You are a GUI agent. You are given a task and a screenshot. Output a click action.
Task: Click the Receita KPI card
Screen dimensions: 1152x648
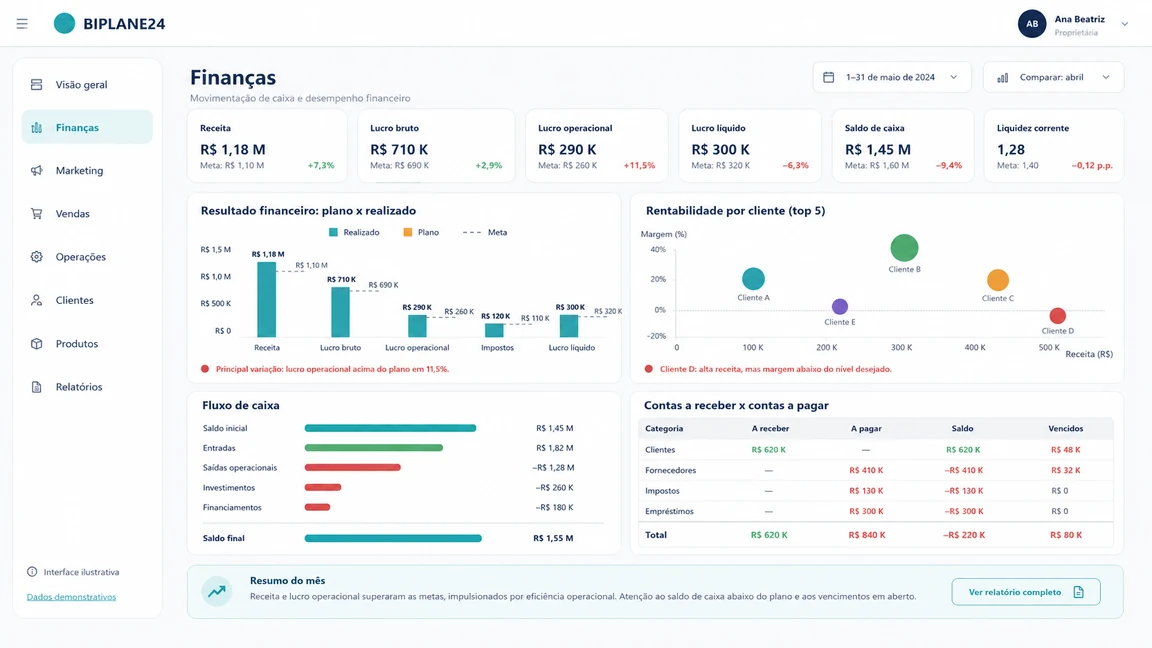267,145
